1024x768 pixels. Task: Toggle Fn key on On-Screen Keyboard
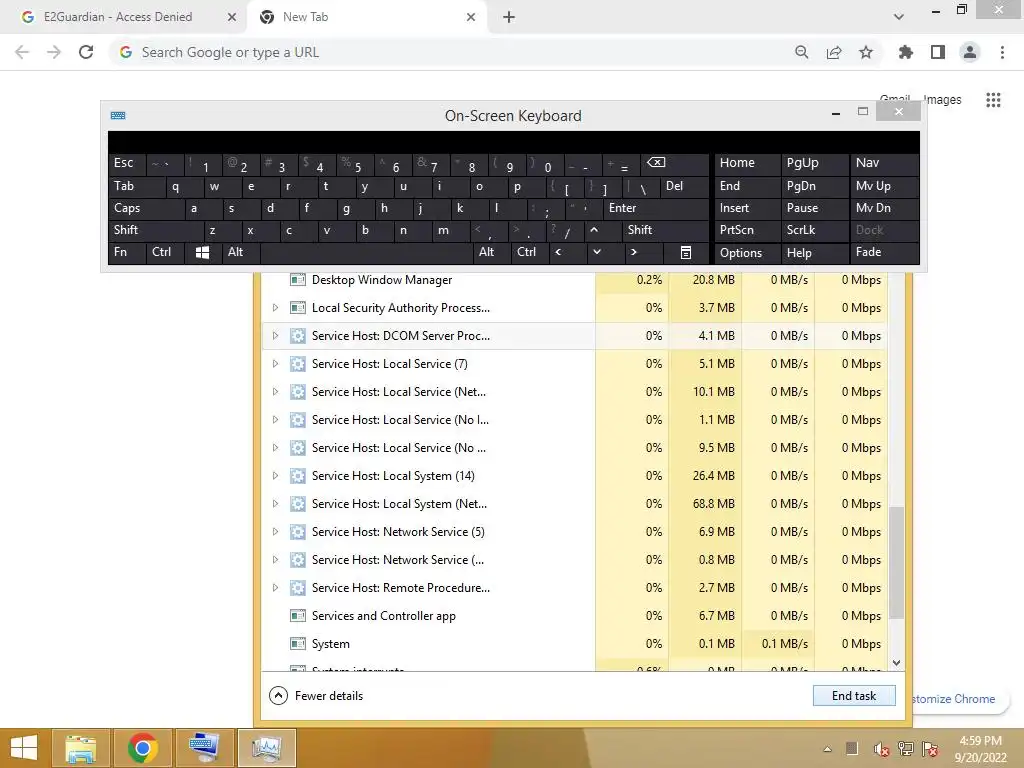[x=127, y=252]
